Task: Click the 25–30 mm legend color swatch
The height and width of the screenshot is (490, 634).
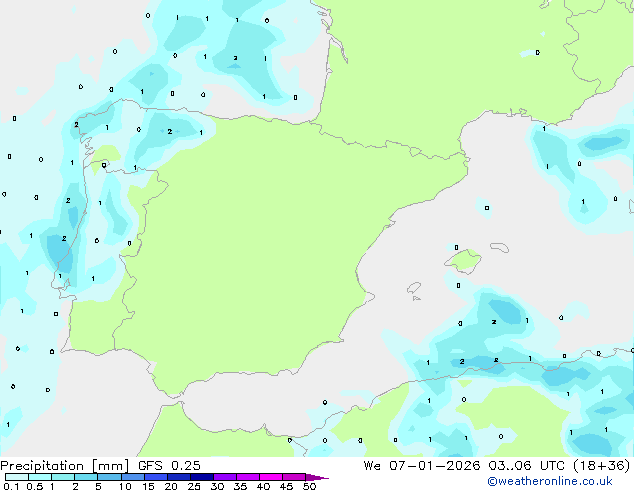Action: [202, 477]
